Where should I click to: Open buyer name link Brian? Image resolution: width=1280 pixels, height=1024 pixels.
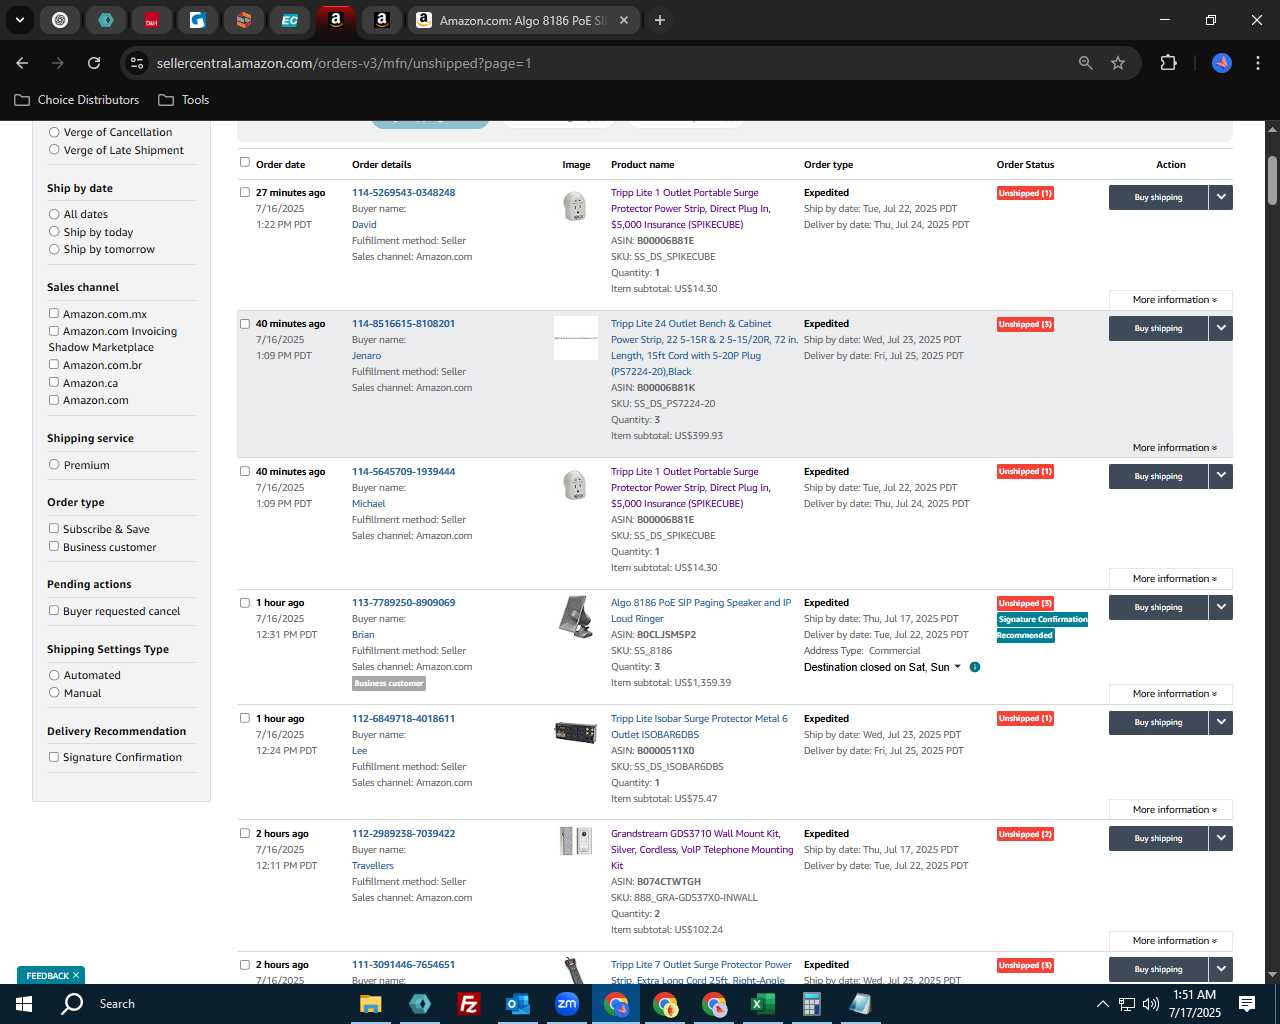[363, 635]
